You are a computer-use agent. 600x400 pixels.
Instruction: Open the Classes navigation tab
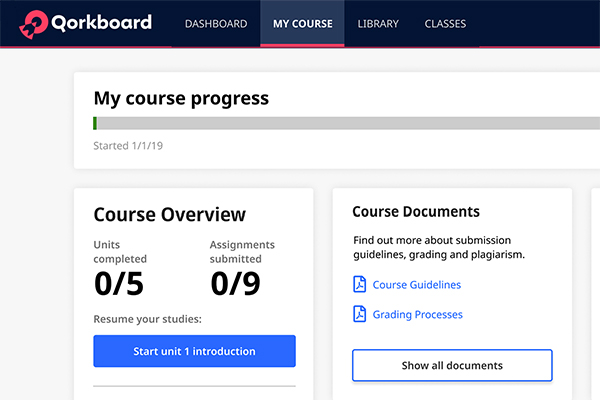point(445,24)
